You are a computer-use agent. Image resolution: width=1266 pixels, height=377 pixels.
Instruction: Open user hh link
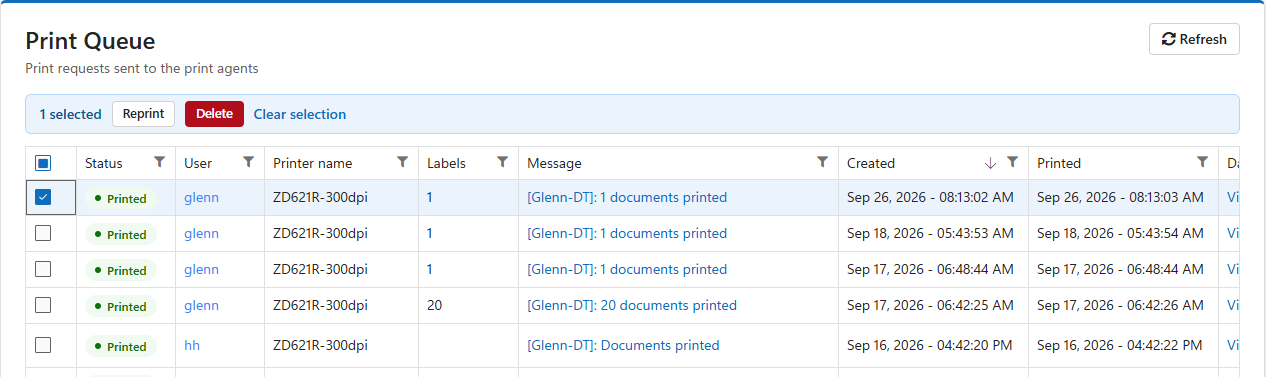192,345
